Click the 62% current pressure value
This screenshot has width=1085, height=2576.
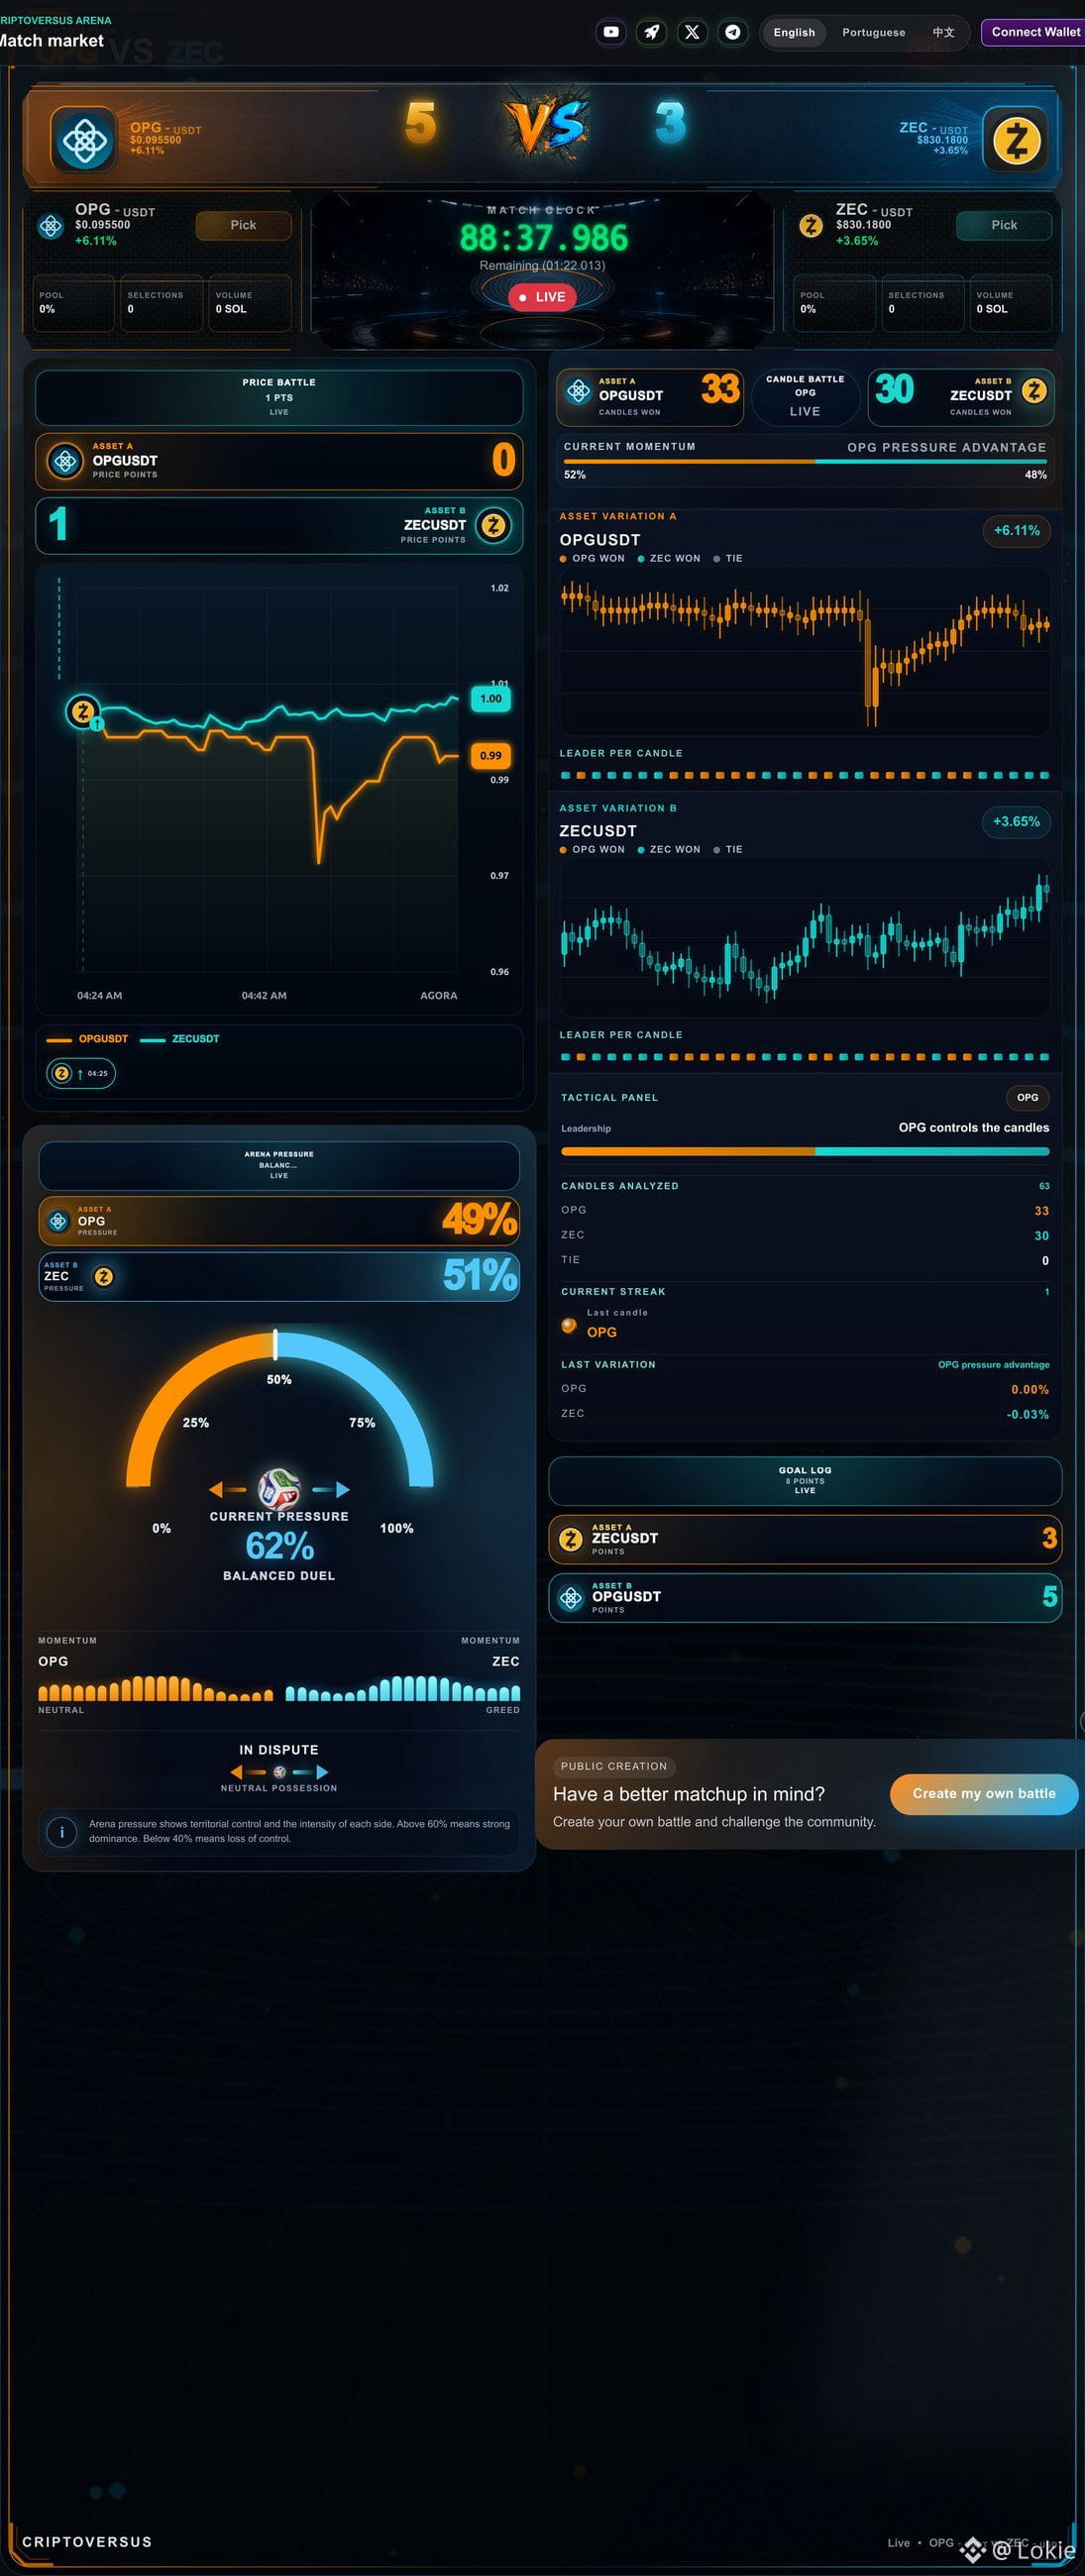[x=279, y=1546]
